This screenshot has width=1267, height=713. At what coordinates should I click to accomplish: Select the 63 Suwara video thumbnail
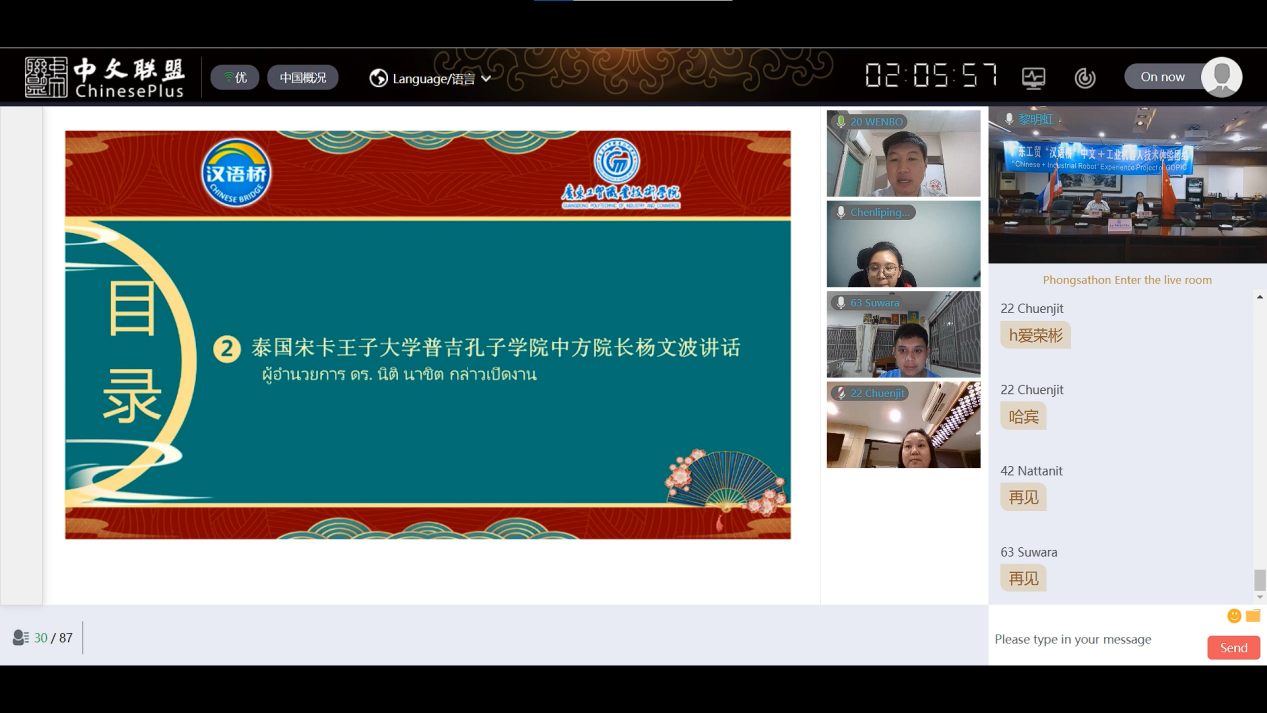[903, 334]
